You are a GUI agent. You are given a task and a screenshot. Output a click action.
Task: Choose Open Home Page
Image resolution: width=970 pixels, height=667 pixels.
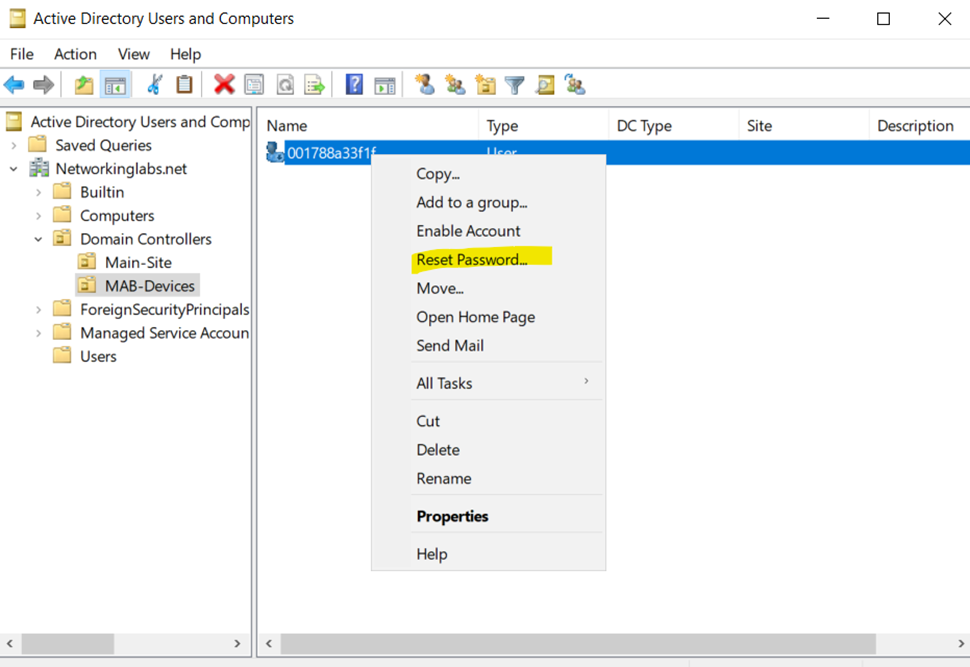[488, 317]
